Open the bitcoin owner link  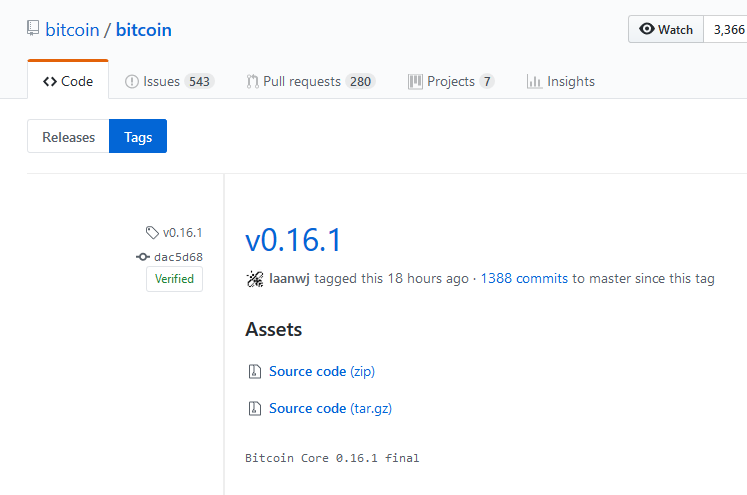click(72, 30)
